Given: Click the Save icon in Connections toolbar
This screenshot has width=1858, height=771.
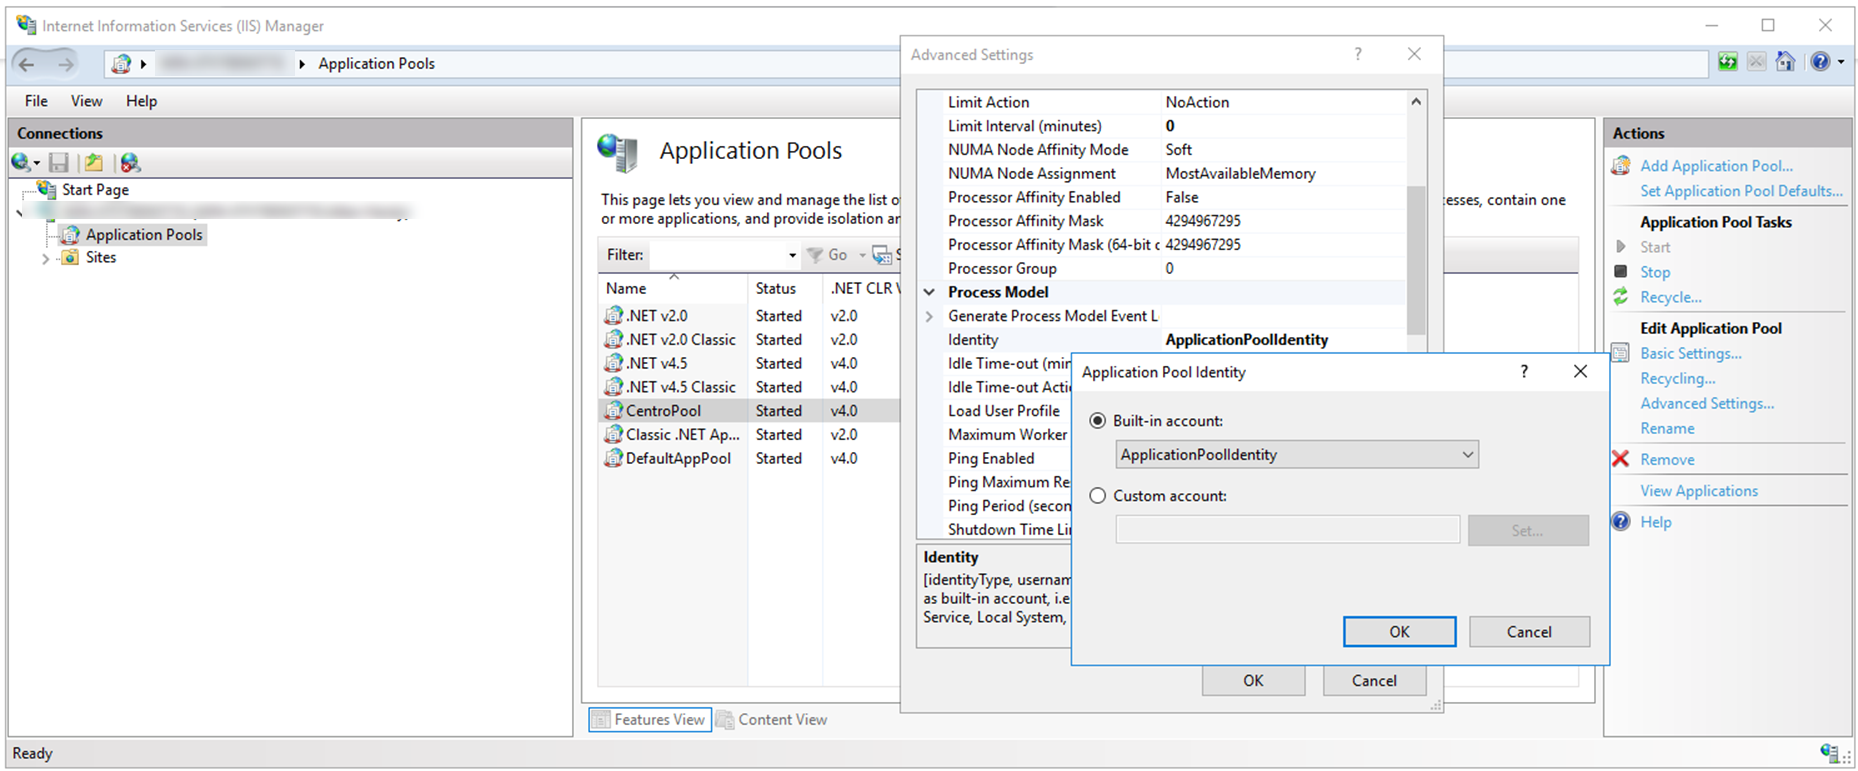Looking at the screenshot, I should point(59,163).
